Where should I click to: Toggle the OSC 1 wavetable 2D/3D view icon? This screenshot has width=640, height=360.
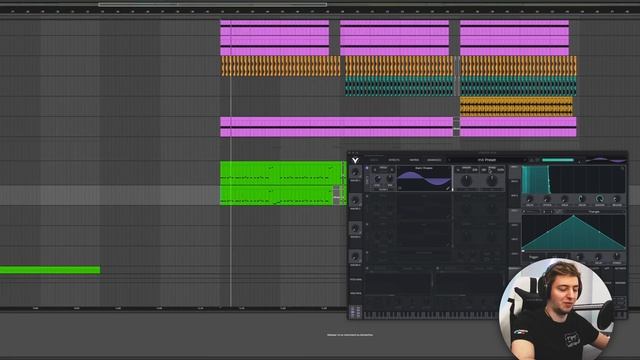[x=400, y=188]
